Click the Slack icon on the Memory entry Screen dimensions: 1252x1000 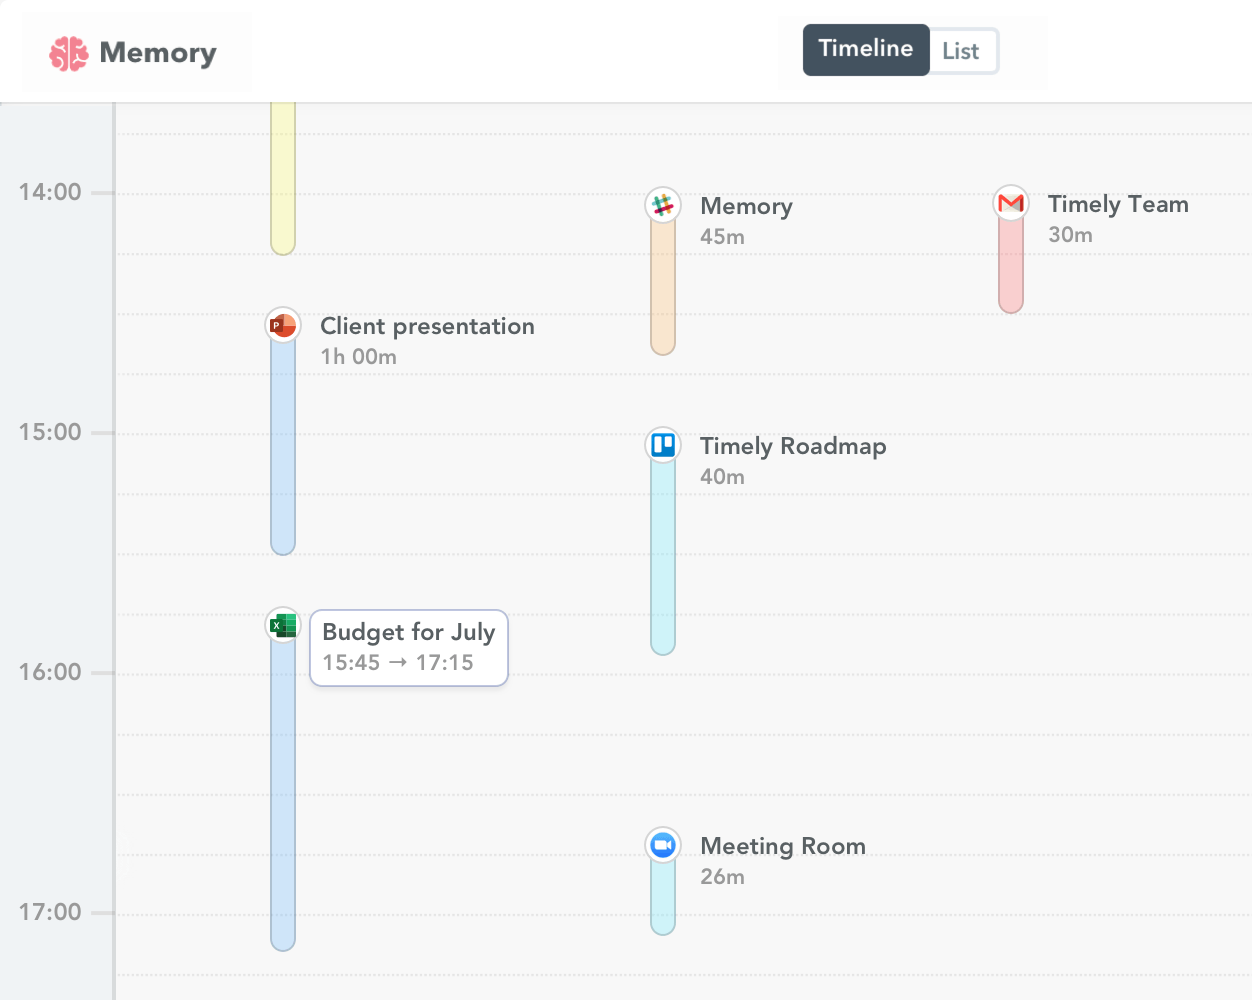662,203
